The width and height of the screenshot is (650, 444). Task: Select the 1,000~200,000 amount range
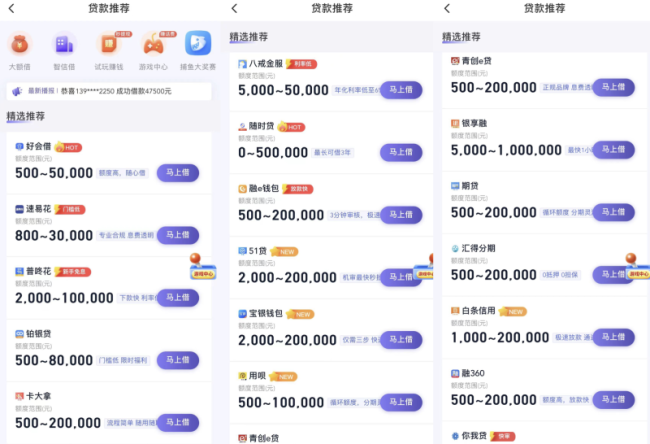click(500, 337)
